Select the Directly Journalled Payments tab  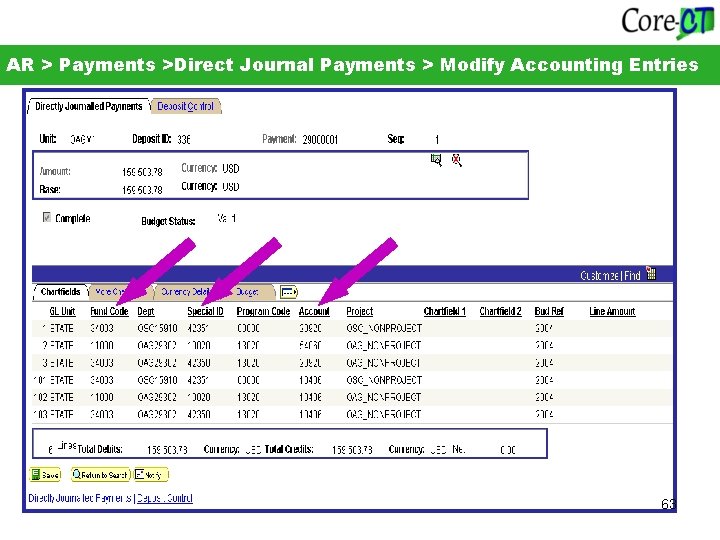coord(89,106)
